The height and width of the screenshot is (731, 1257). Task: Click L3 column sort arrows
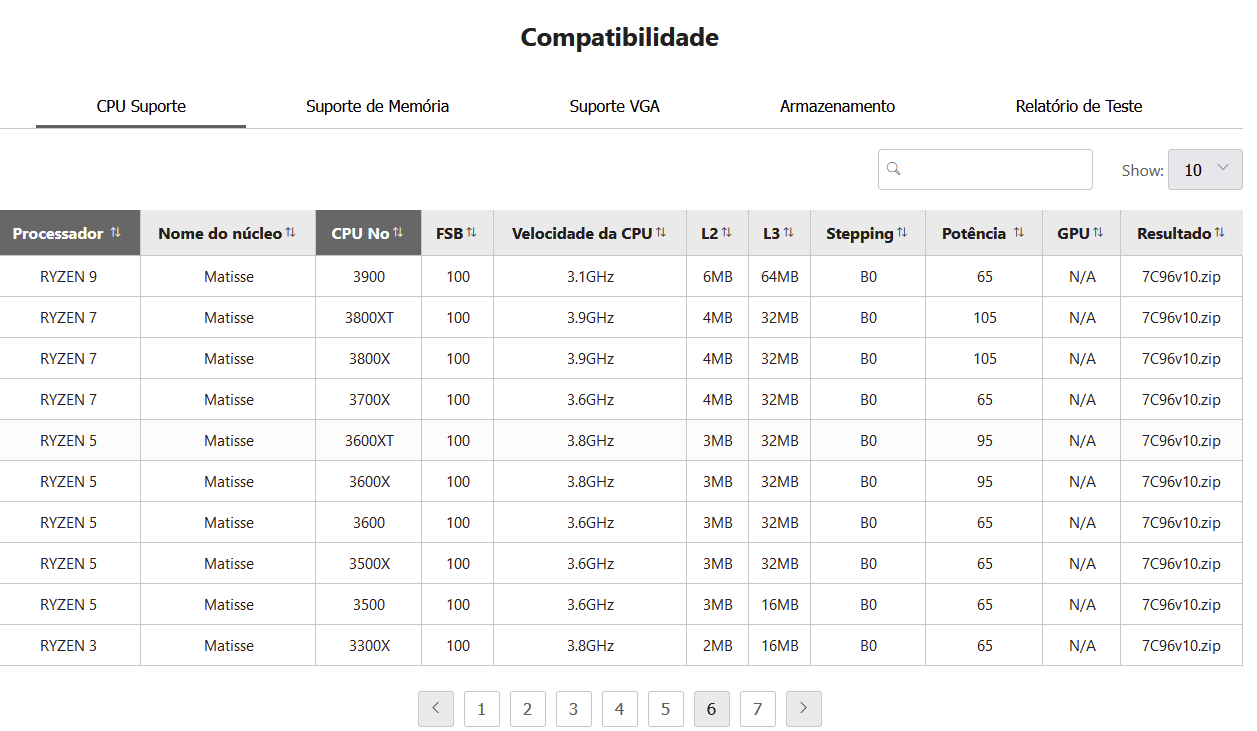pos(789,232)
